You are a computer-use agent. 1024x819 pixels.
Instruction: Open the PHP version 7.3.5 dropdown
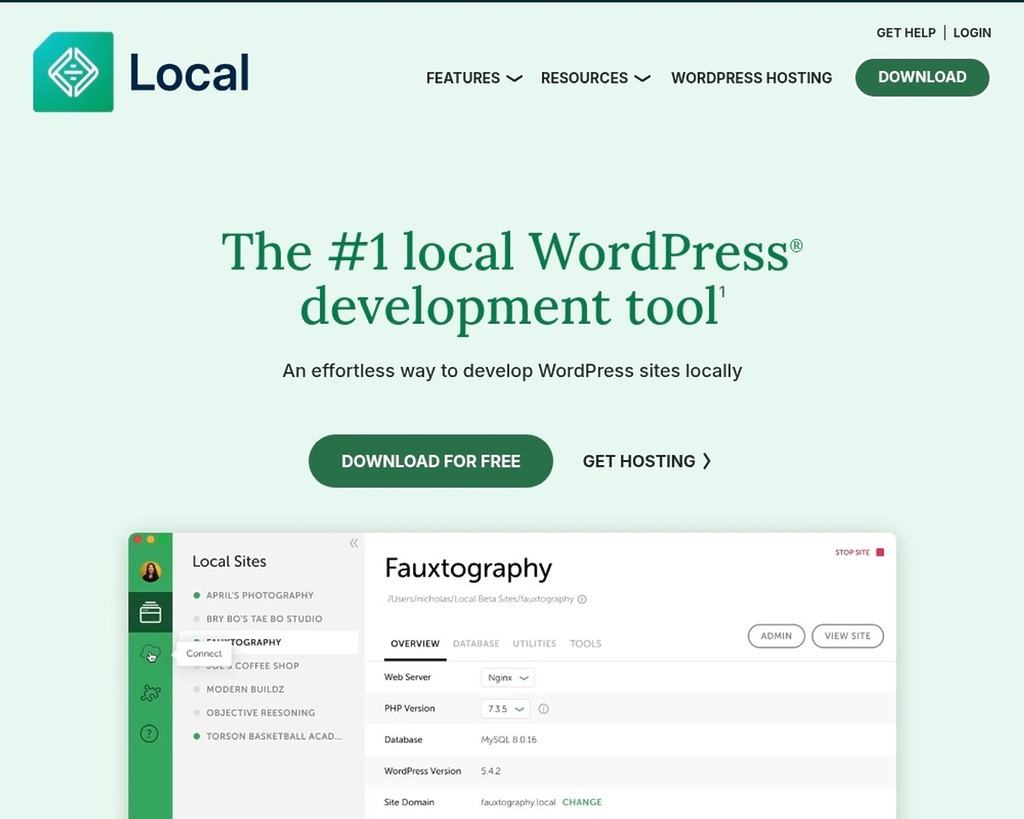click(x=505, y=709)
